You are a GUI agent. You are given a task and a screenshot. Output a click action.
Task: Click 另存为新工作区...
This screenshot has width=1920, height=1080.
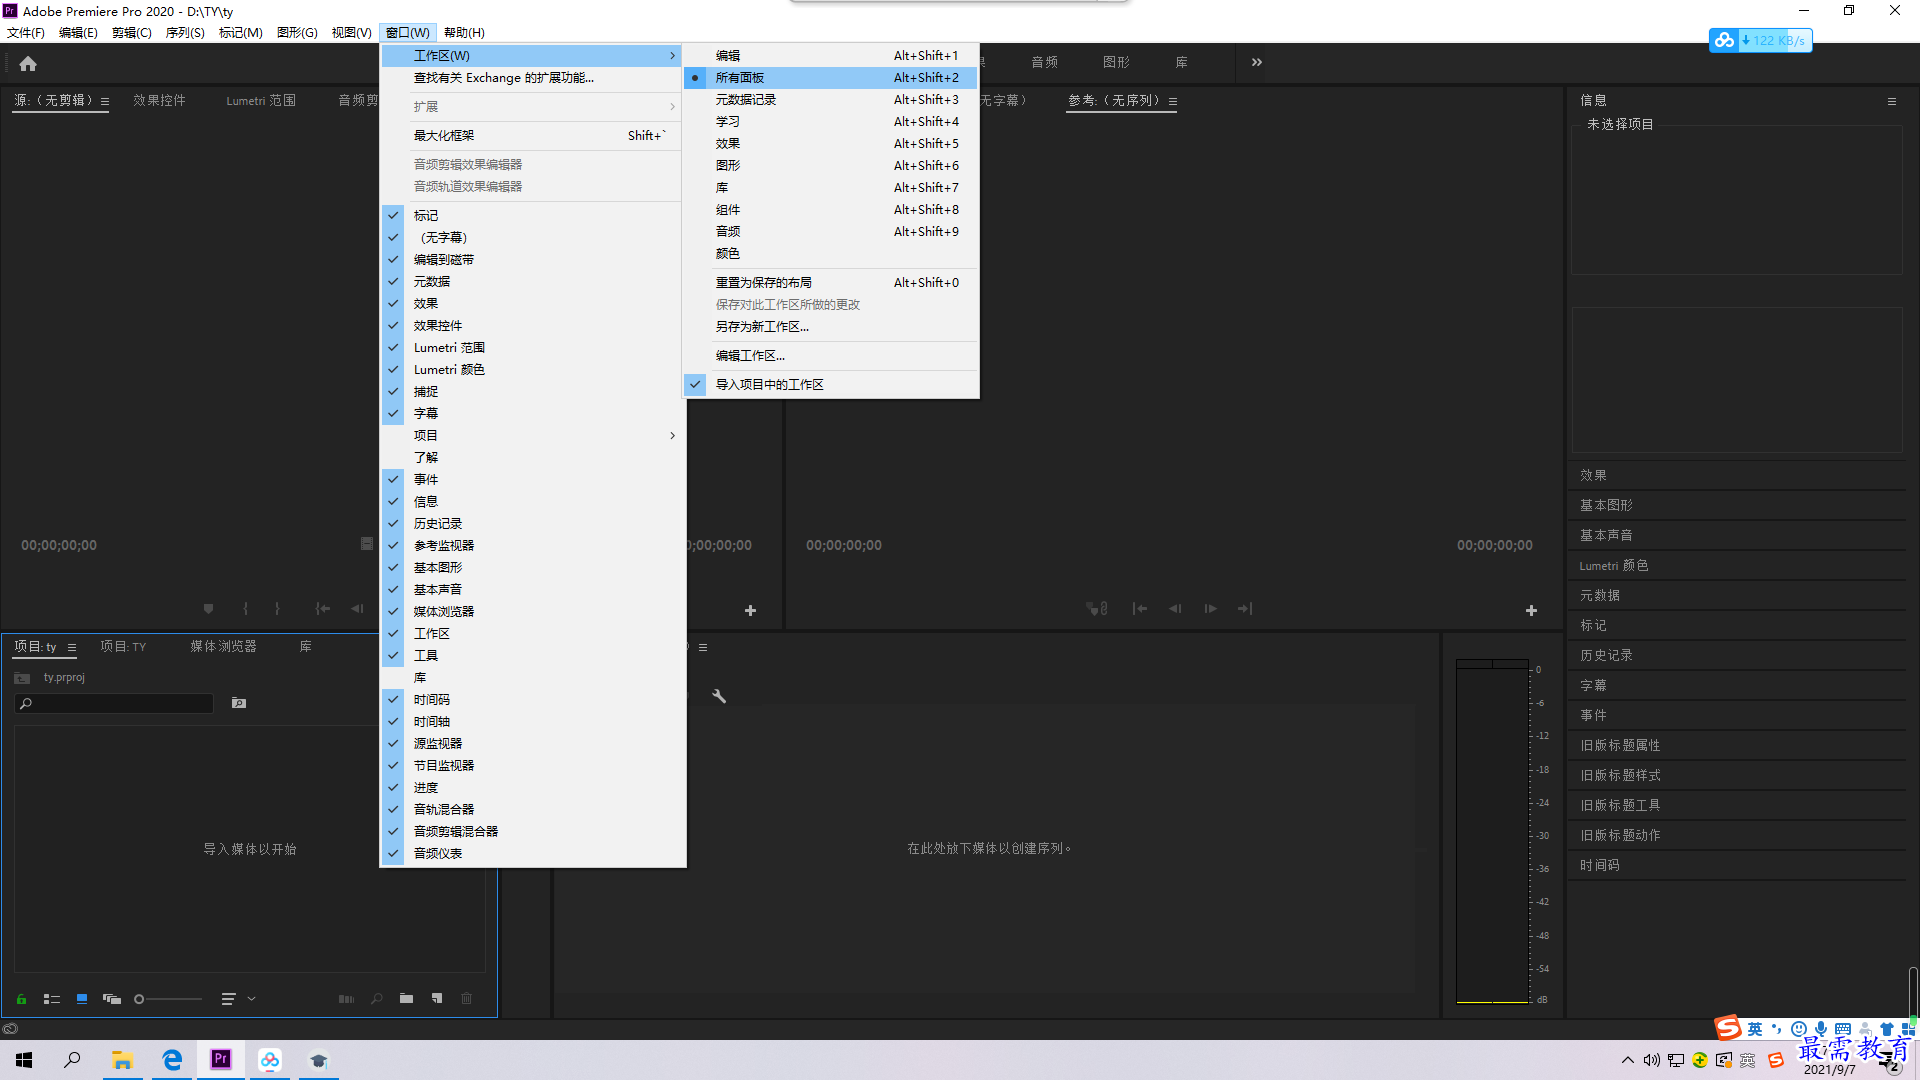(x=830, y=326)
